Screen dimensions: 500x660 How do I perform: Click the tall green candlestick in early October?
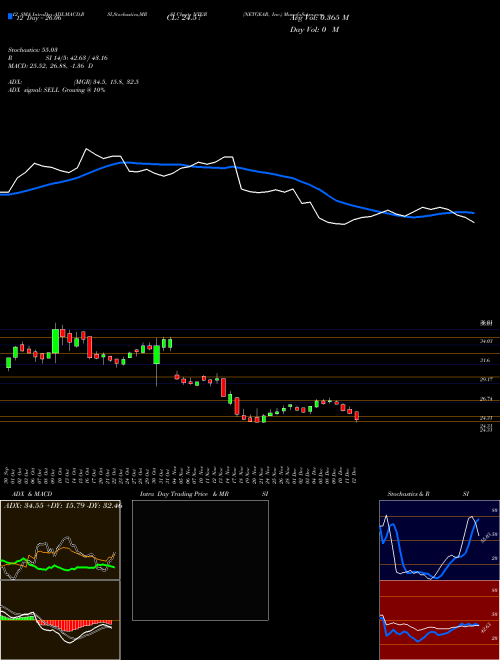coord(55,341)
